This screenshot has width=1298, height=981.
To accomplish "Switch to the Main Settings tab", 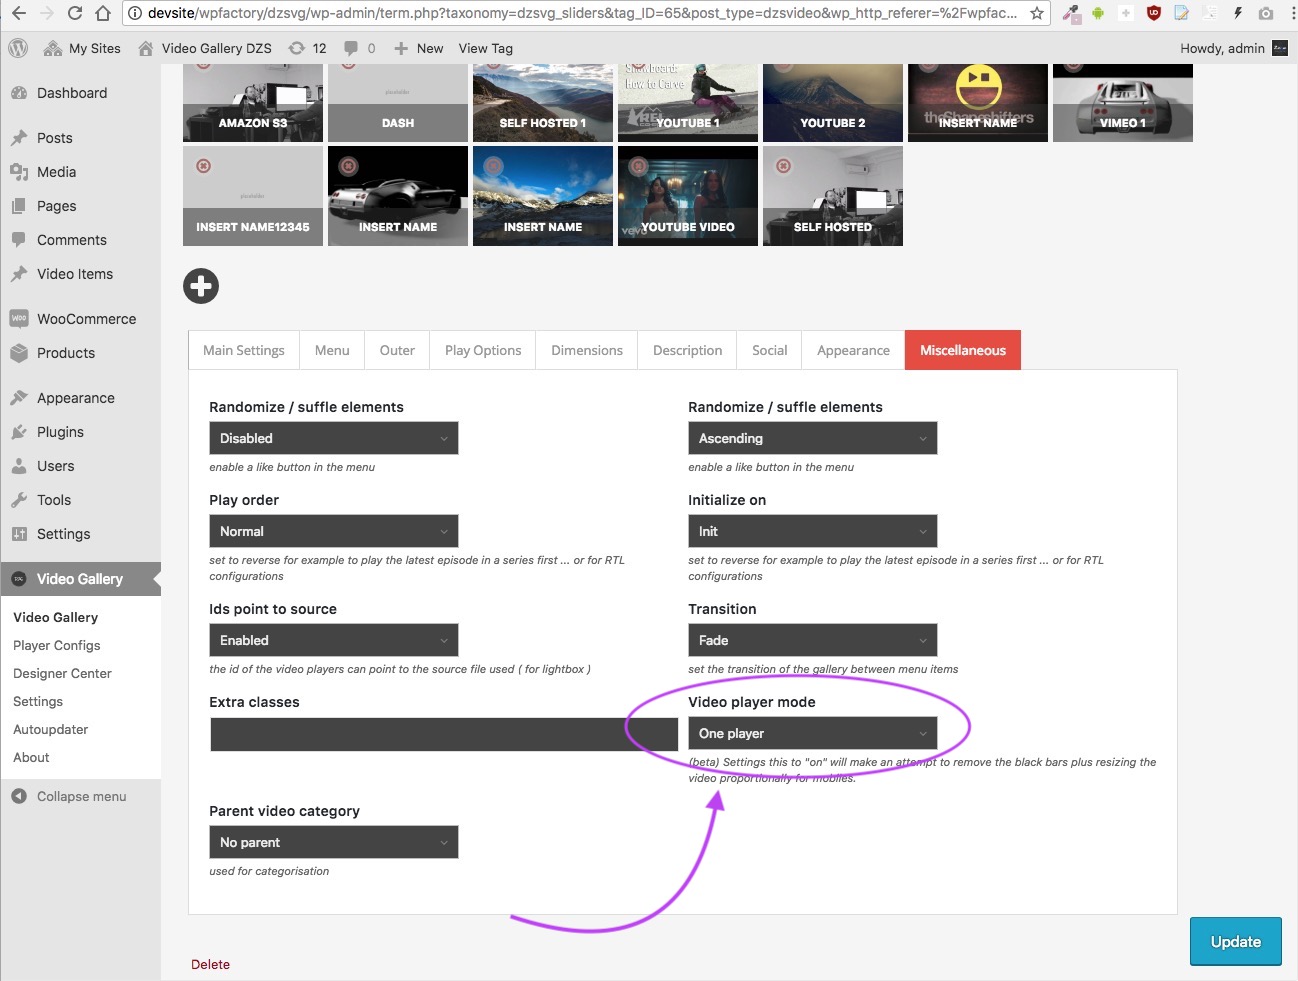I will 244,350.
